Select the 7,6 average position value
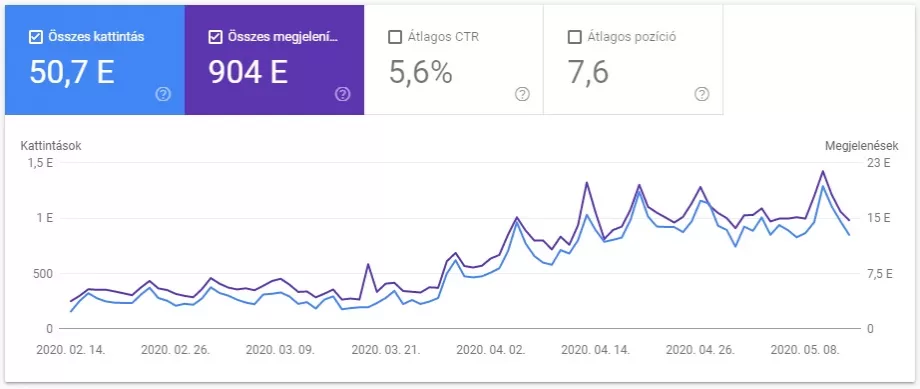920x389 pixels. click(588, 72)
